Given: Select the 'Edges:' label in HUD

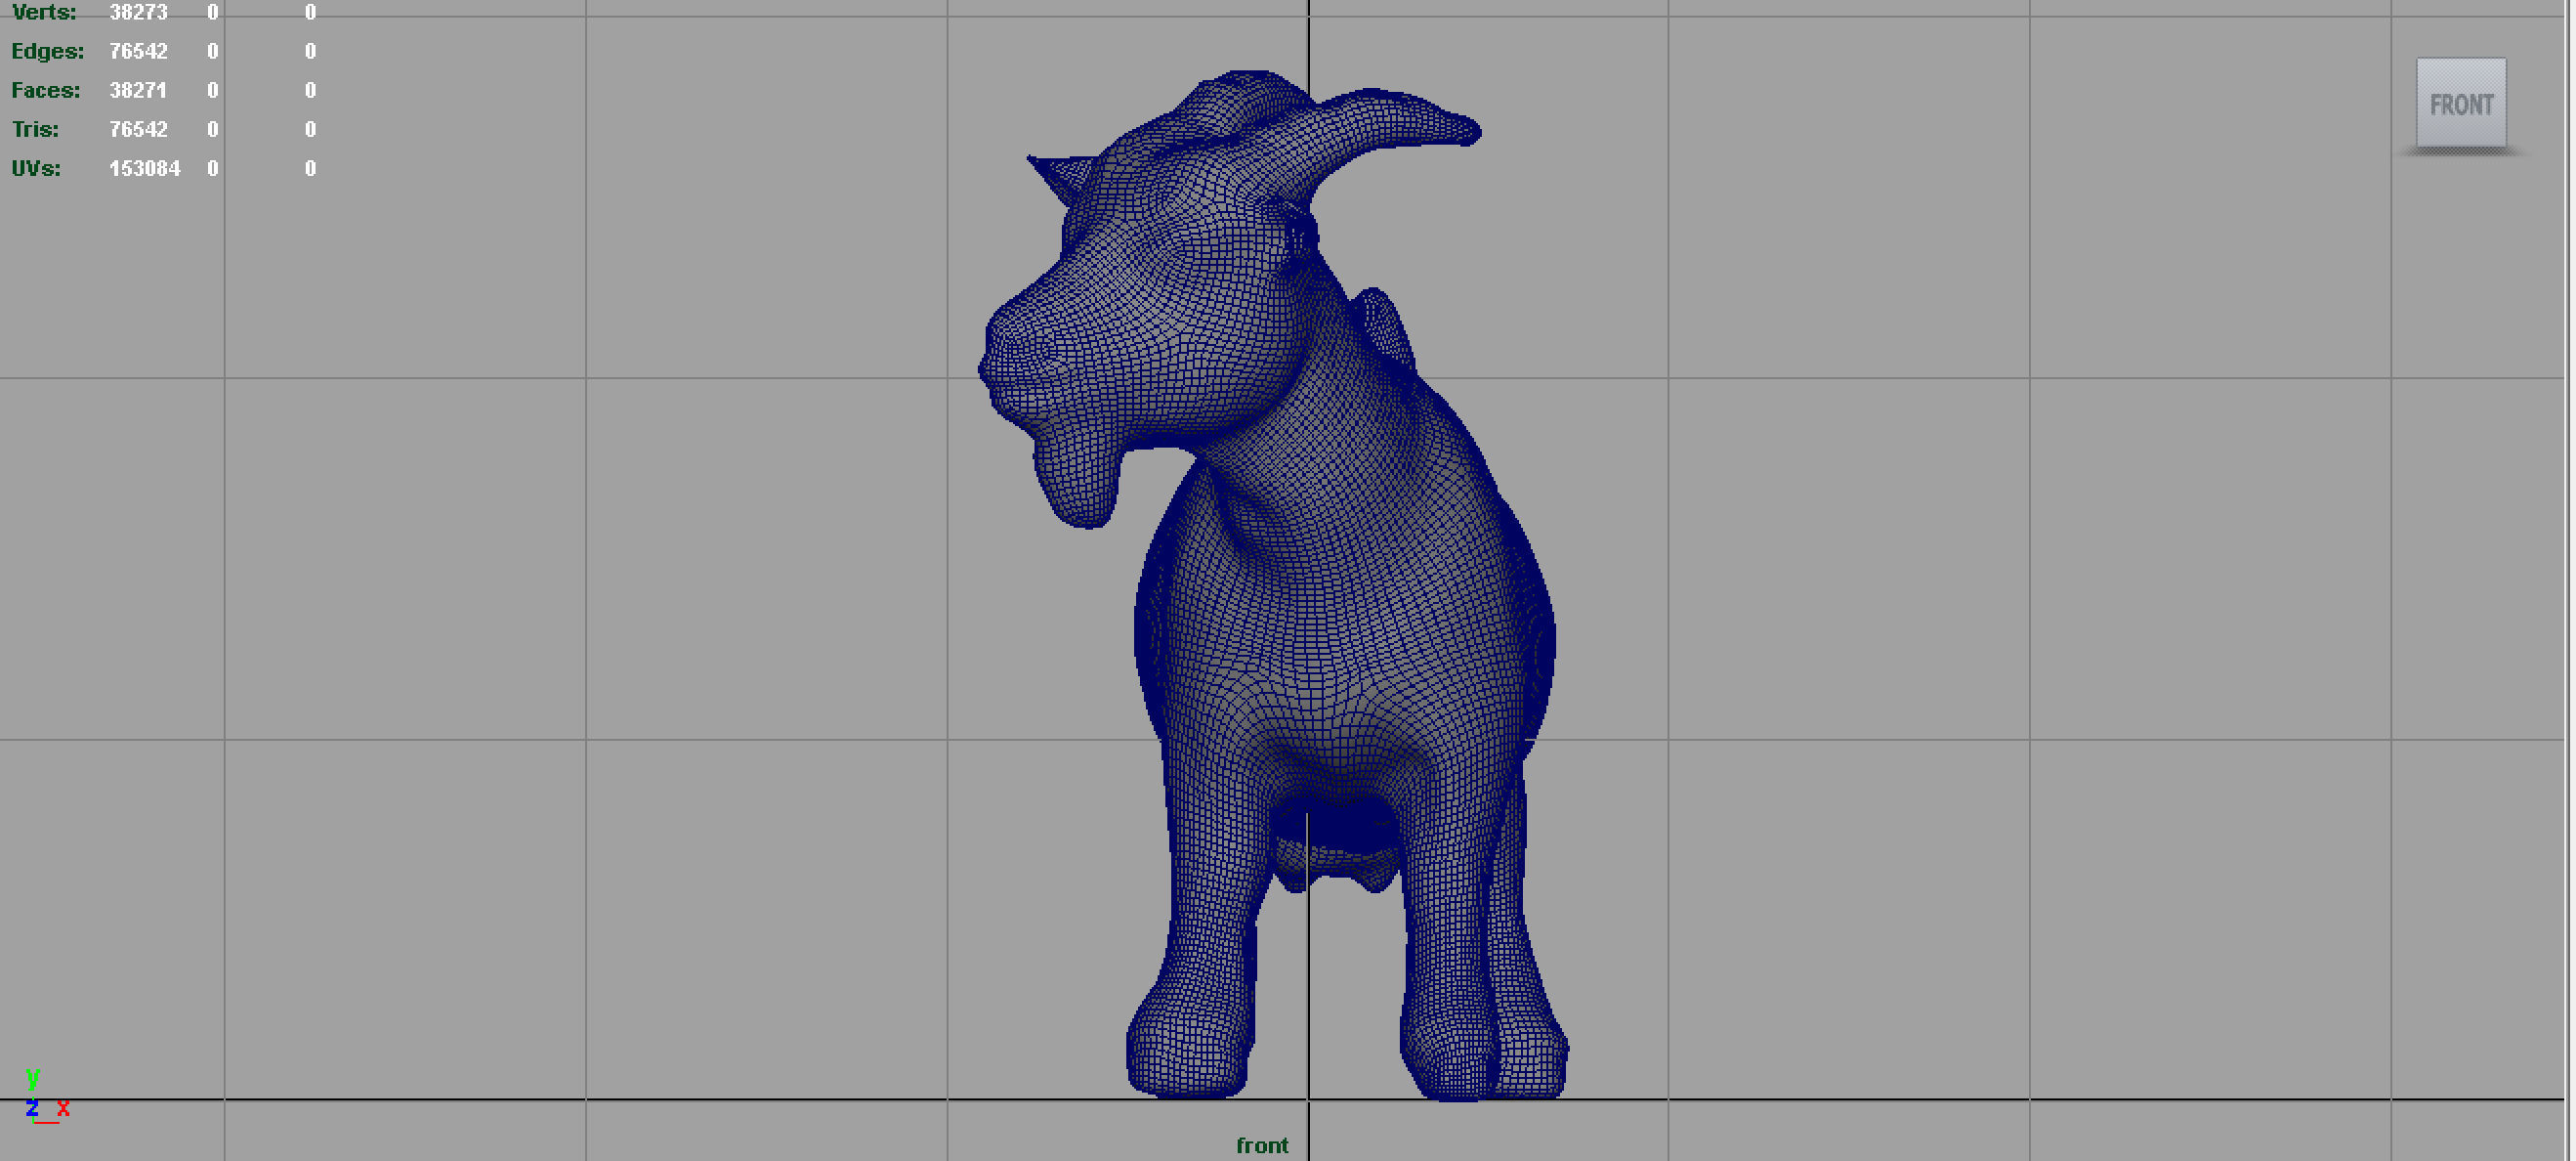Looking at the screenshot, I should [47, 51].
